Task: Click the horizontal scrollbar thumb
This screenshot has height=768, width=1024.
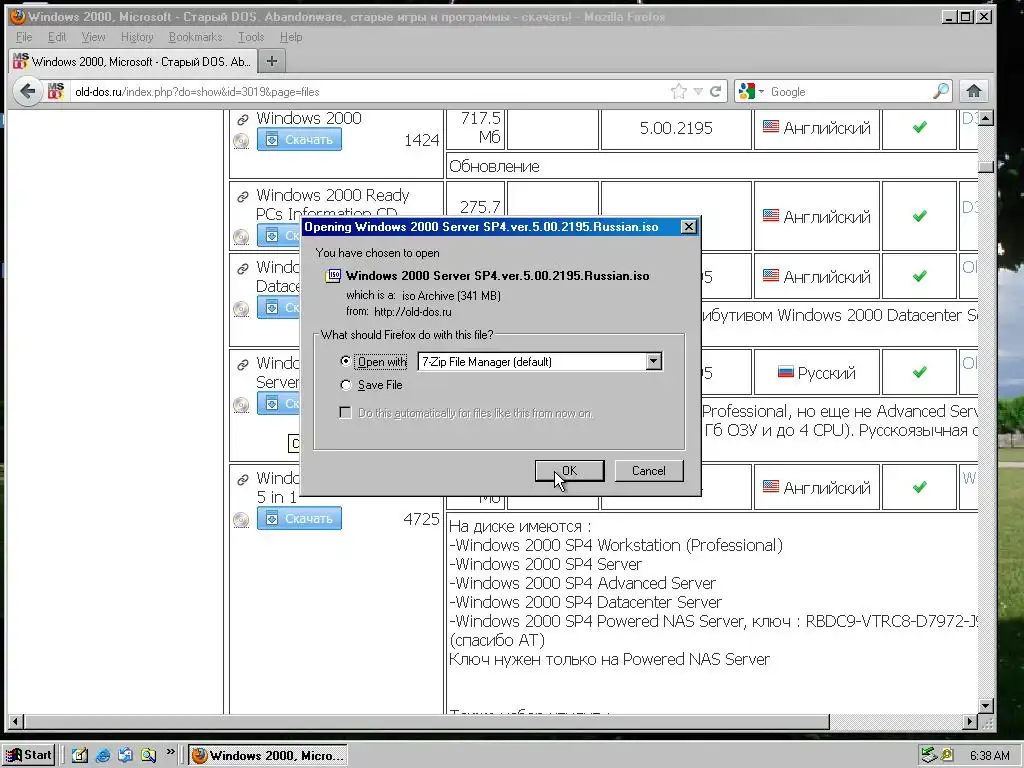Action: 427,722
